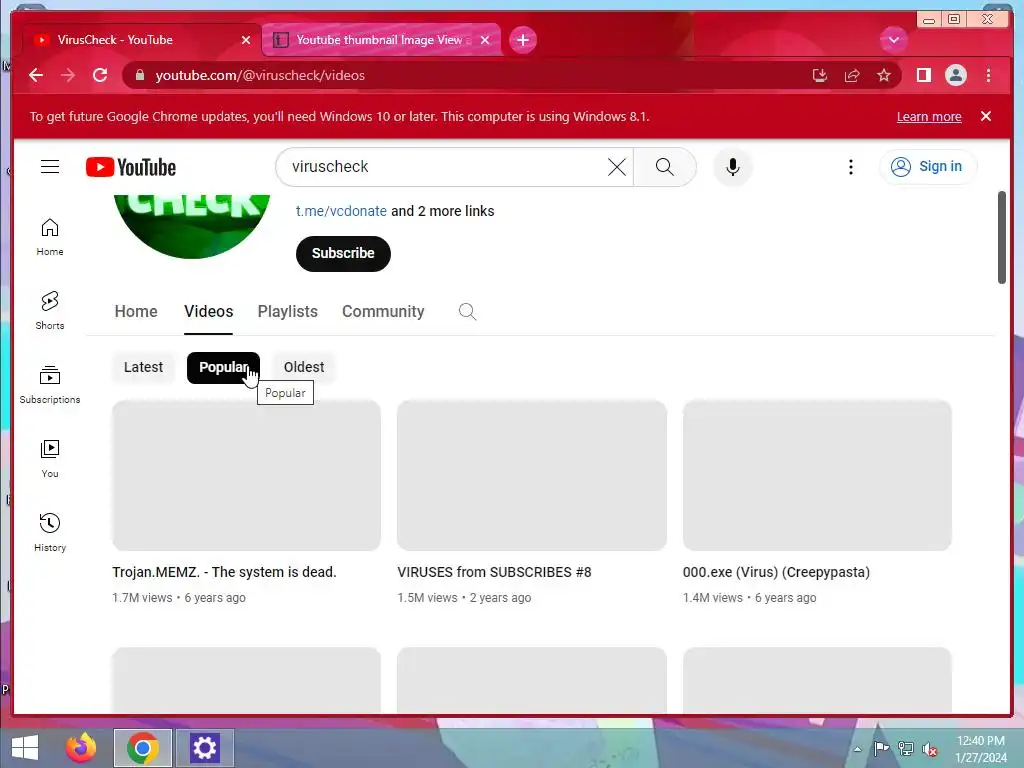
Task: Sort videos by Latest
Action: click(143, 367)
